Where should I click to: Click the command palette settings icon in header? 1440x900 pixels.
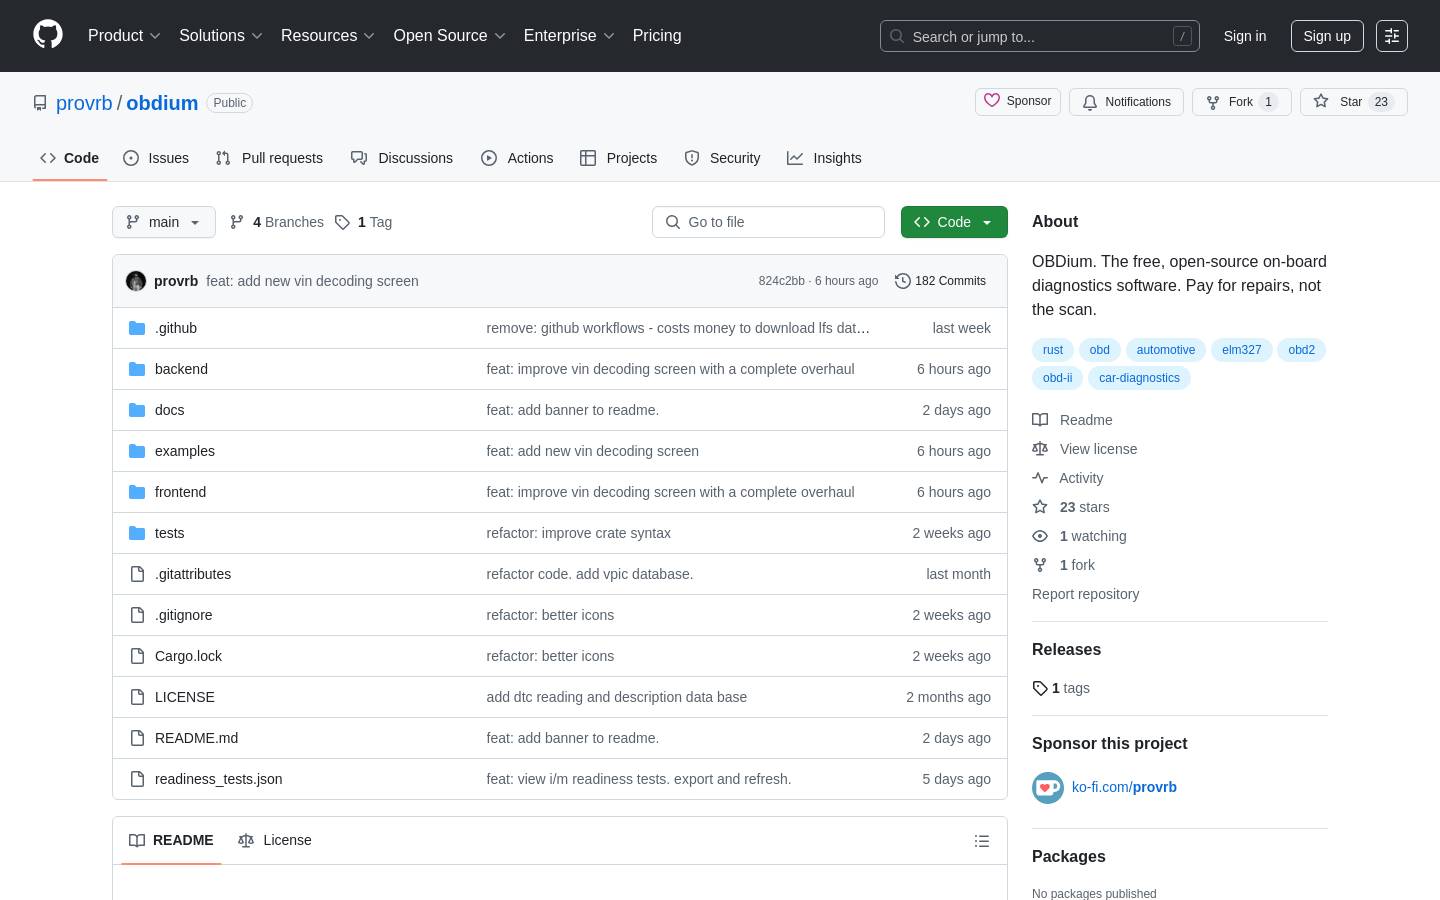pos(1392,36)
